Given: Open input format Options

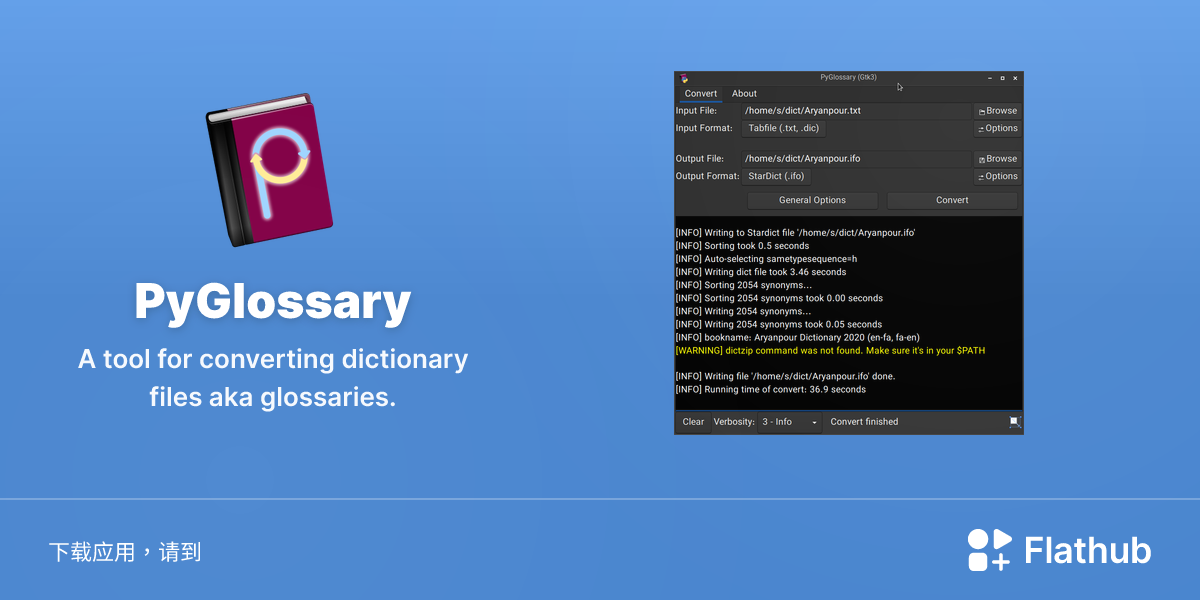Looking at the screenshot, I should click(x=998, y=128).
